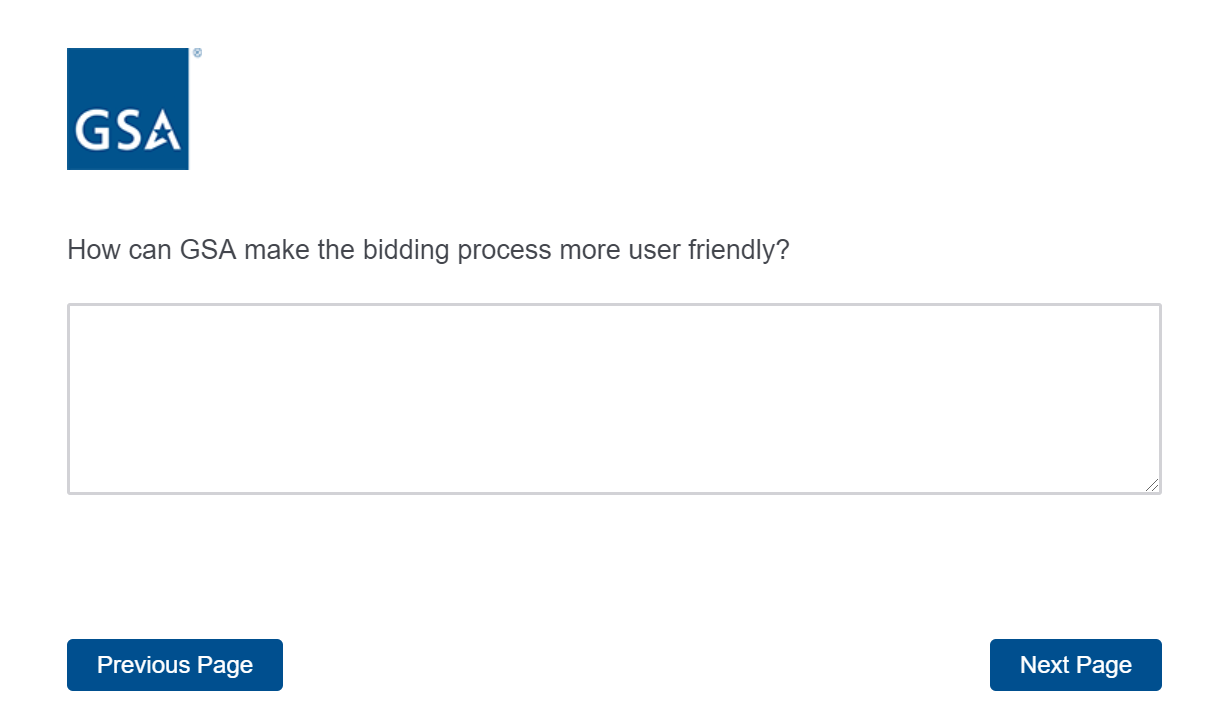Viewport: 1206px width, 705px height.
Task: Click the registered trademark symbol beside the logo
Action: (197, 53)
